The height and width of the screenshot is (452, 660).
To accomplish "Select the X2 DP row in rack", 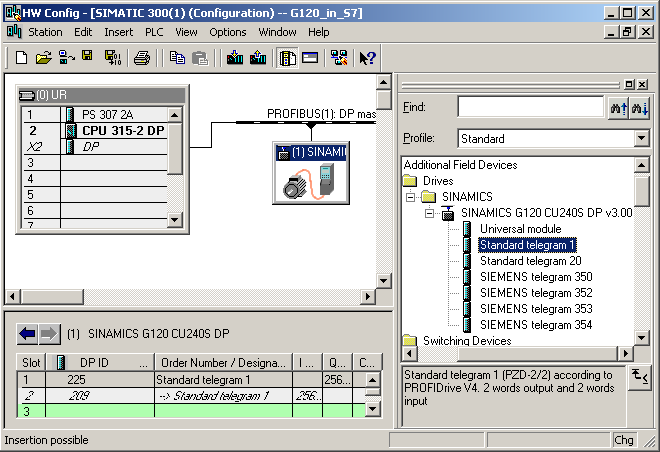I will [x=95, y=146].
